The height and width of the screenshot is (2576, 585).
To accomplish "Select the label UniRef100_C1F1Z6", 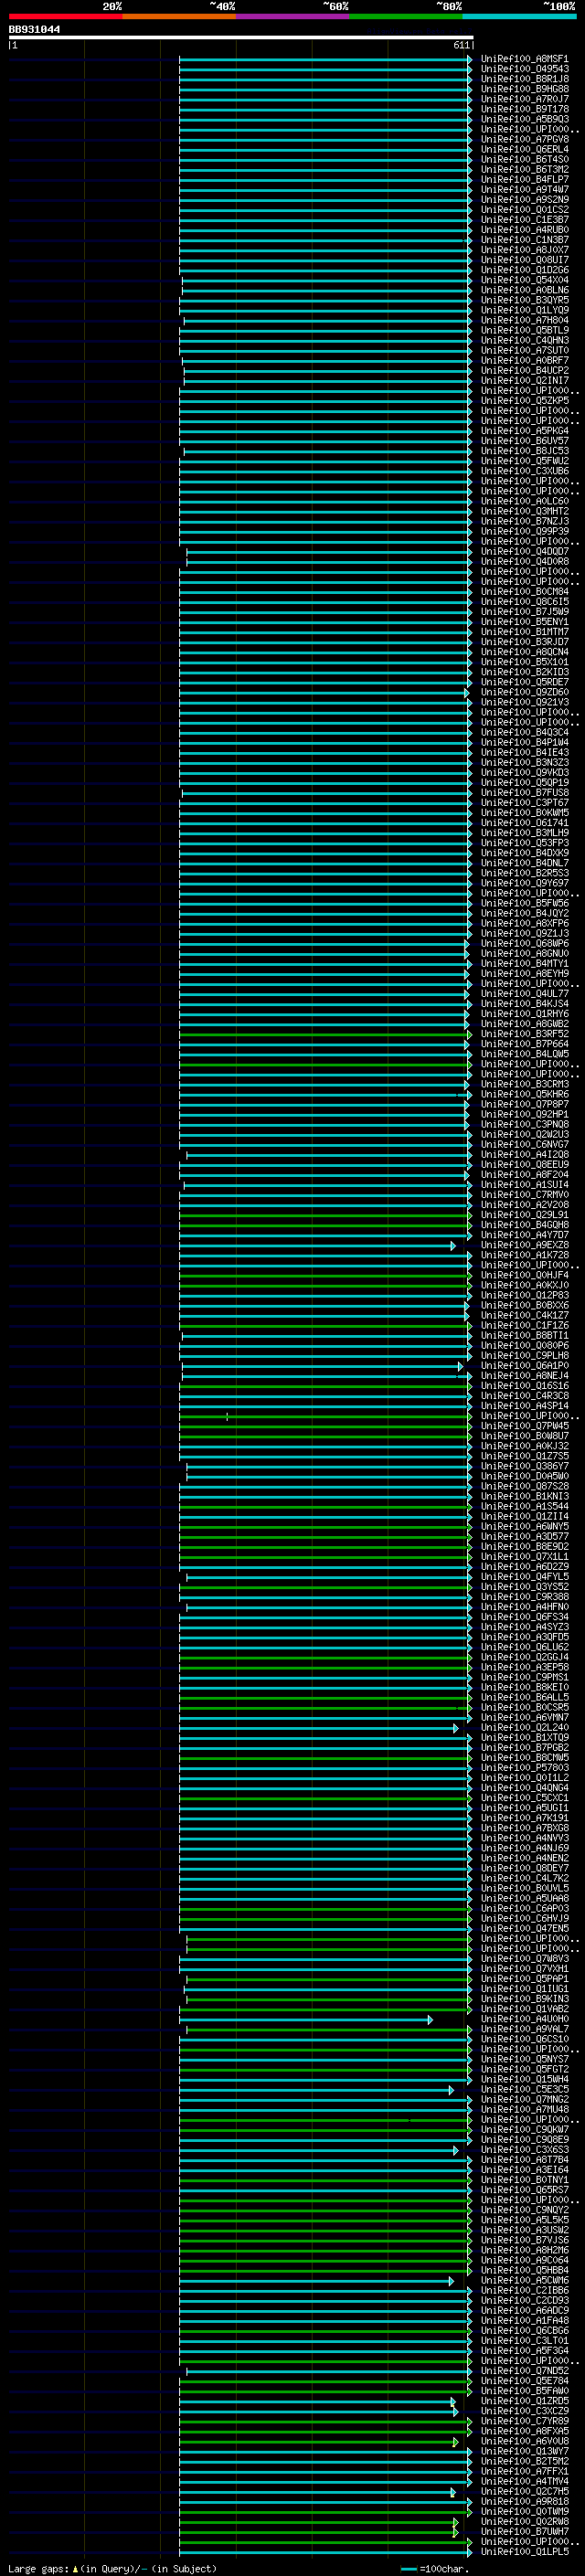I will pyautogui.click(x=524, y=1326).
